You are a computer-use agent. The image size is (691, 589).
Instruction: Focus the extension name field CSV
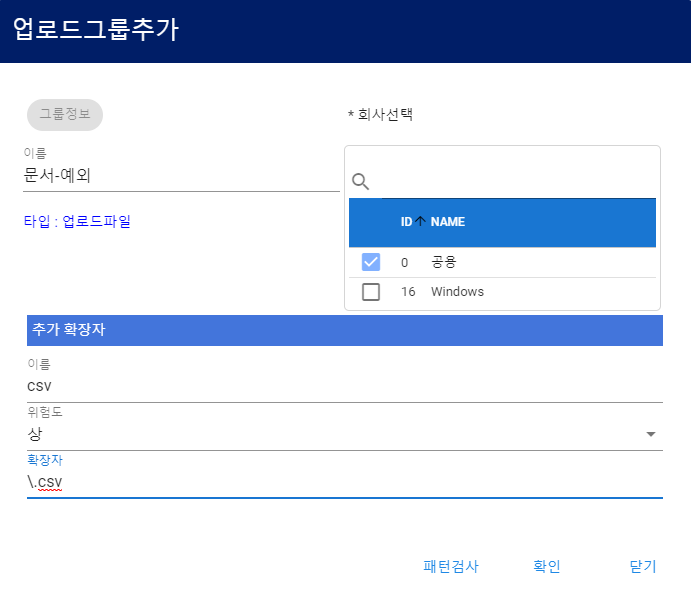[345, 387]
